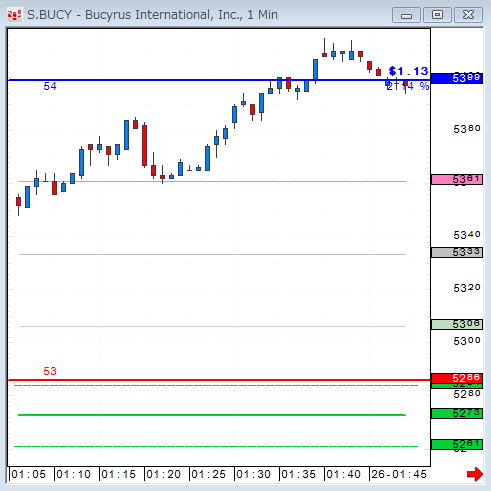Click the 01:40 time axis label
491x491 pixels.
click(x=343, y=474)
